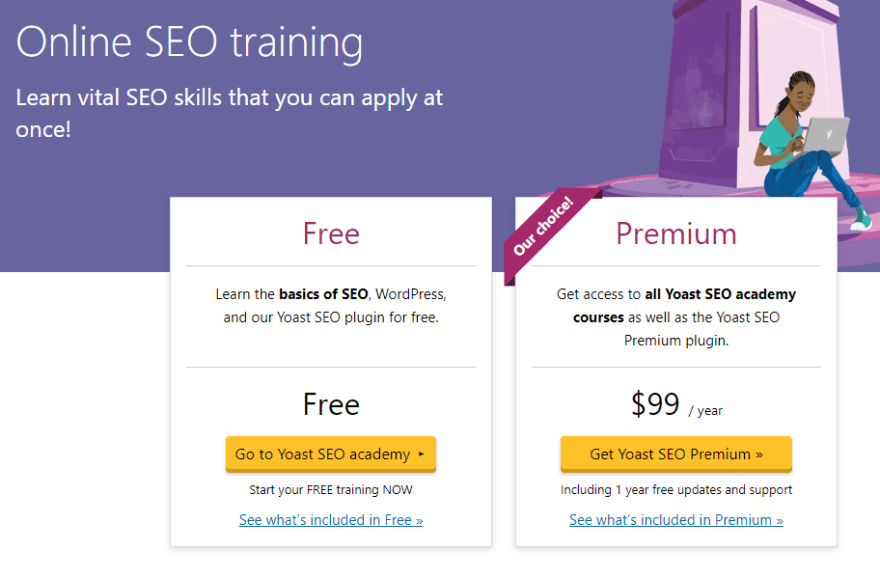880x564 pixels.
Task: Select the "Premium" plan title heading
Action: (x=676, y=233)
